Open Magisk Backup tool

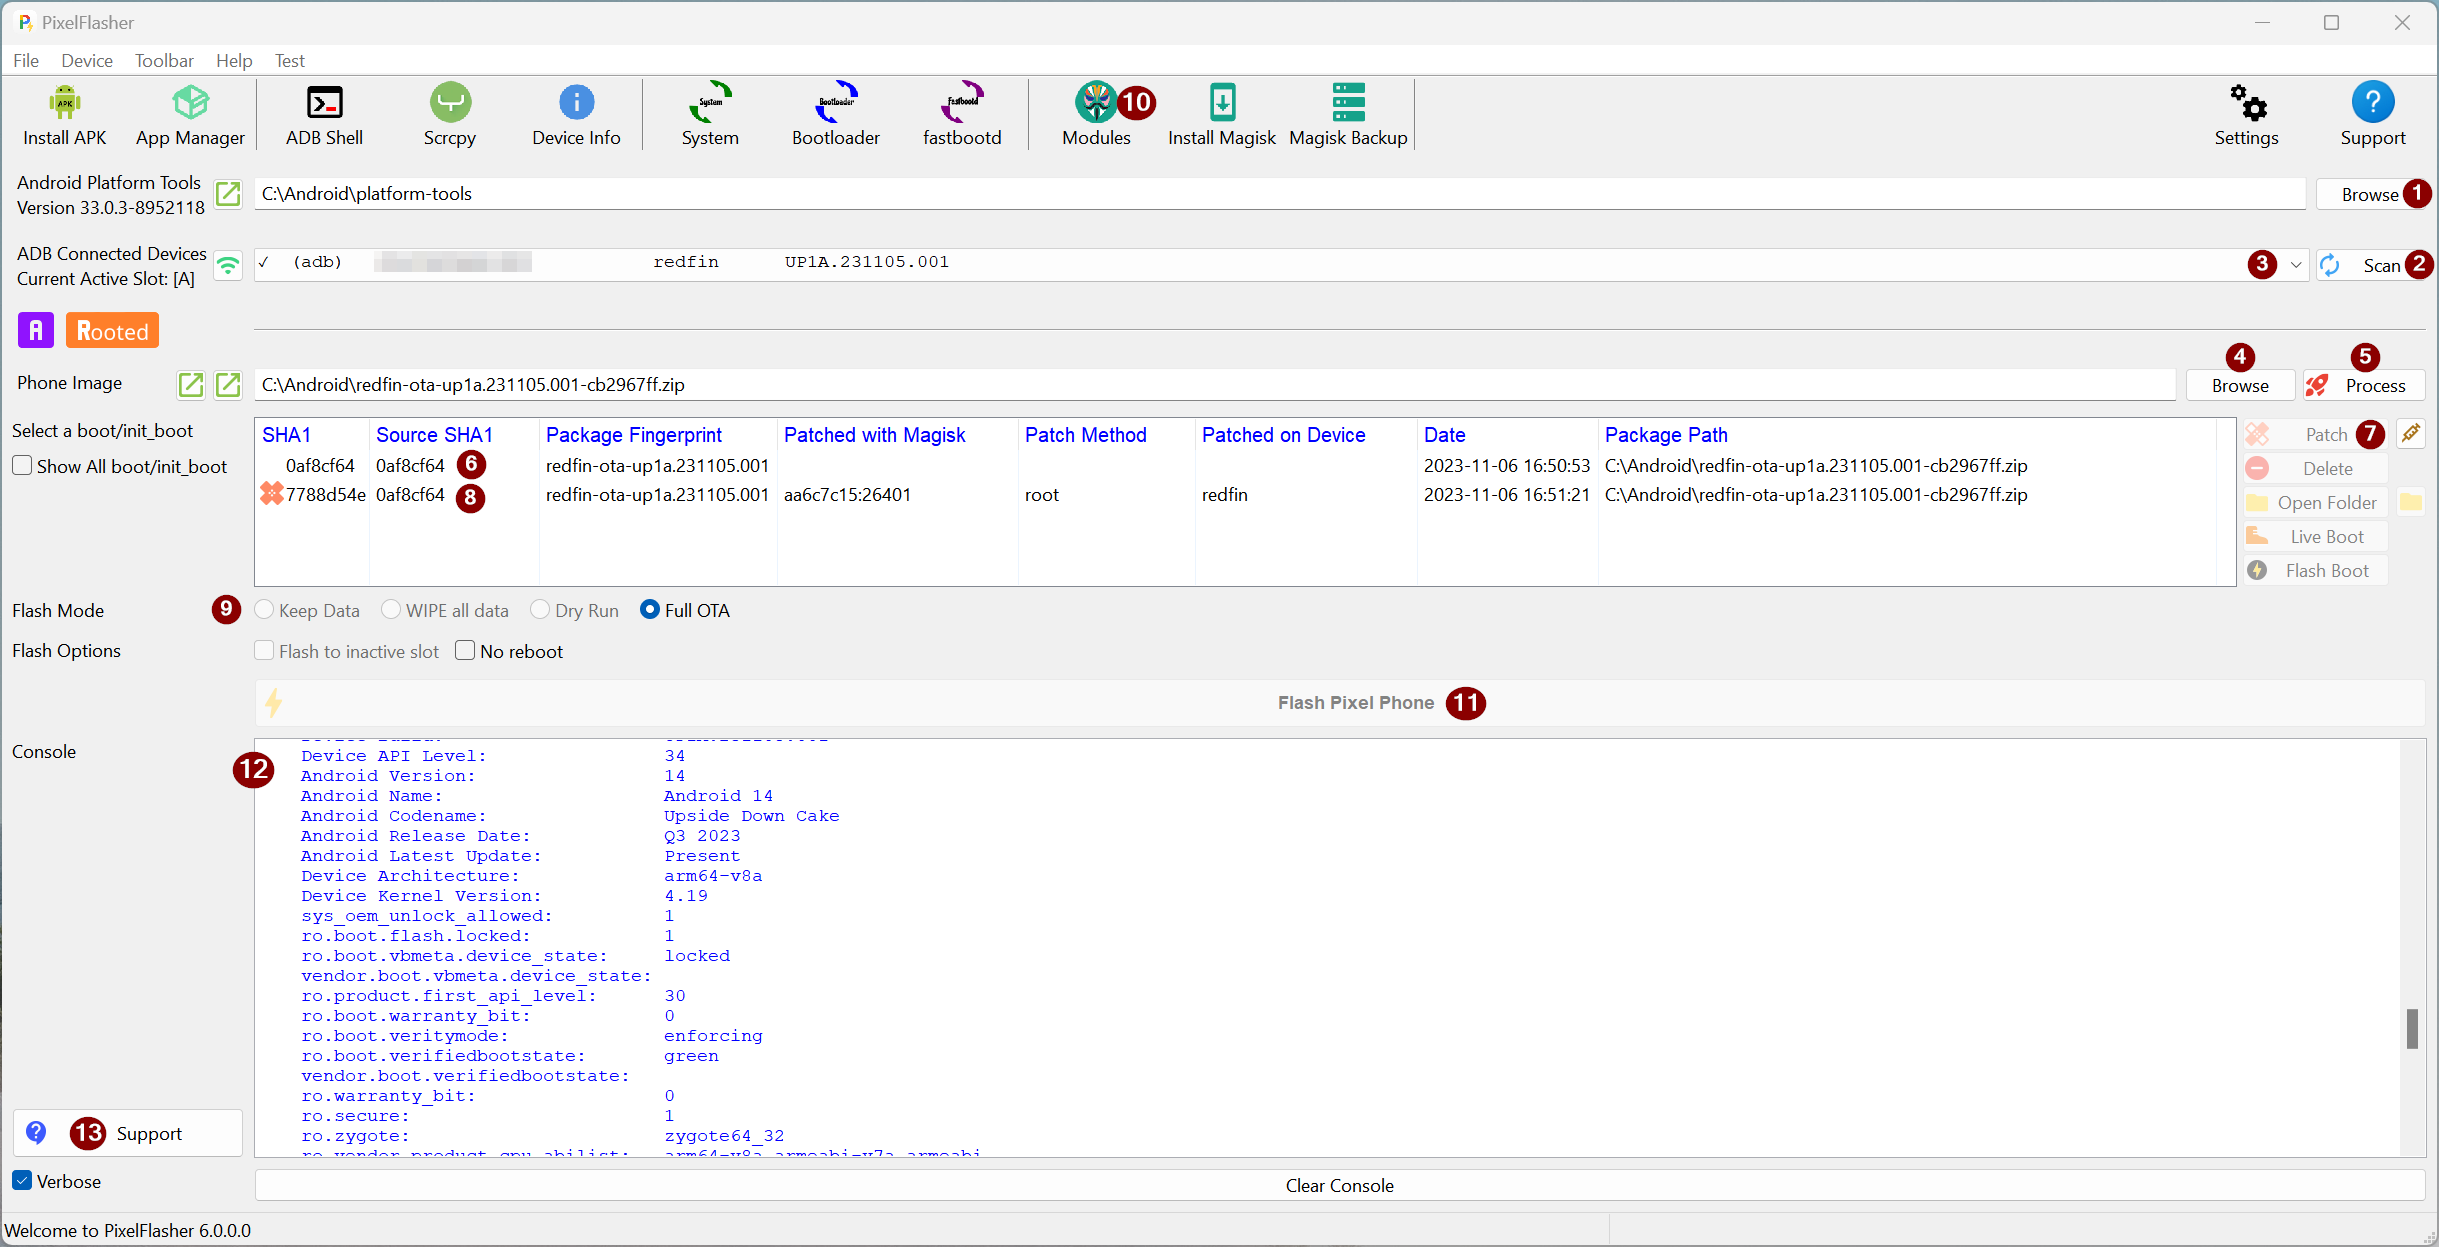(1350, 113)
